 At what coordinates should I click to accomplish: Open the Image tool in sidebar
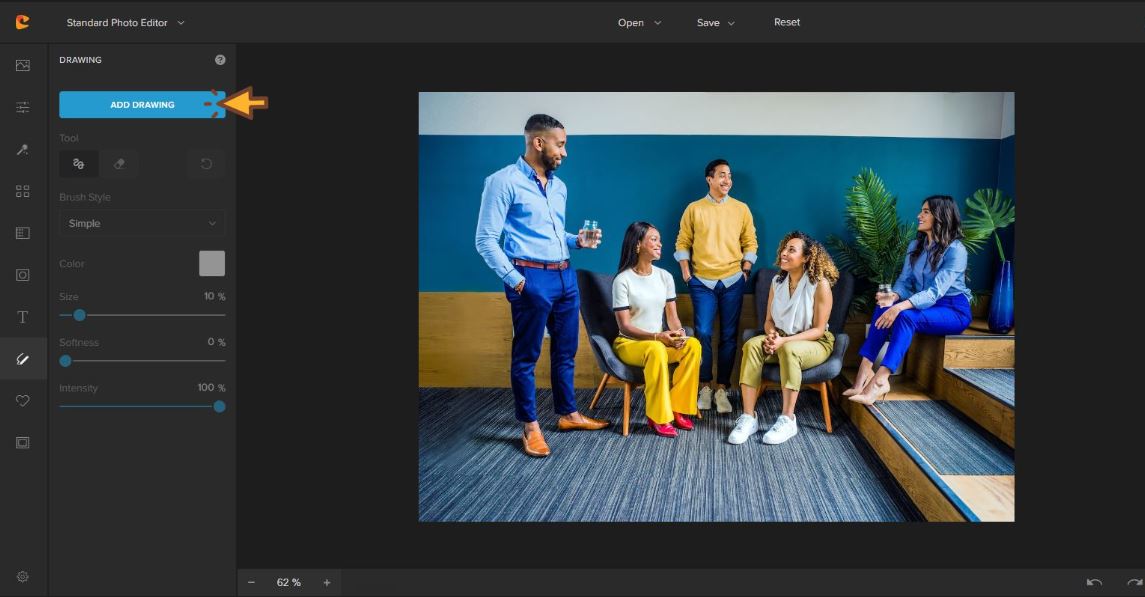tap(23, 65)
